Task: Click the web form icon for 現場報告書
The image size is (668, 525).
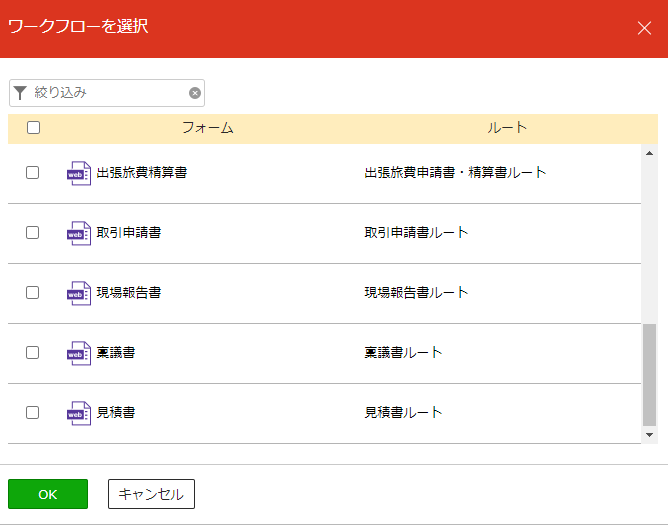Action: pyautogui.click(x=79, y=293)
